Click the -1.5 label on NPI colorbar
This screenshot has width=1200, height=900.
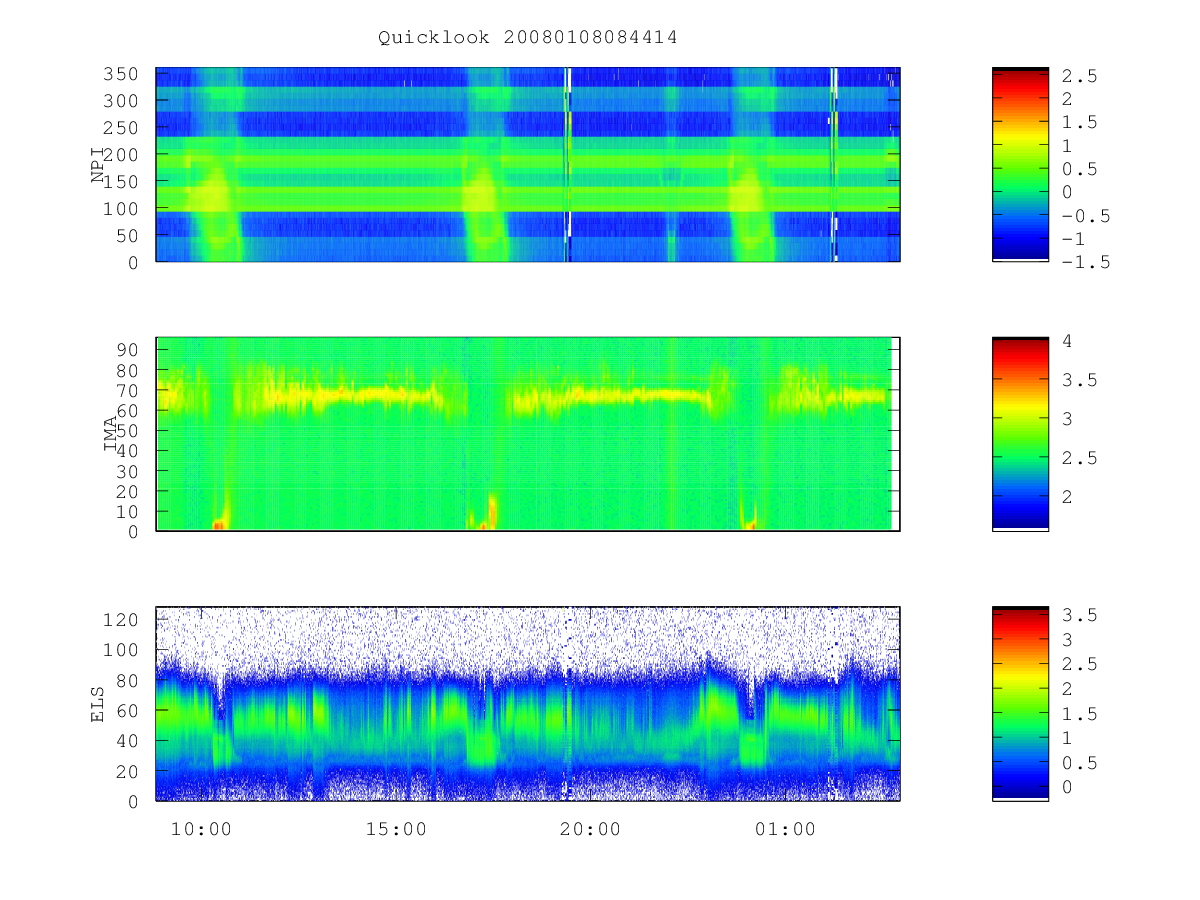coord(1086,262)
